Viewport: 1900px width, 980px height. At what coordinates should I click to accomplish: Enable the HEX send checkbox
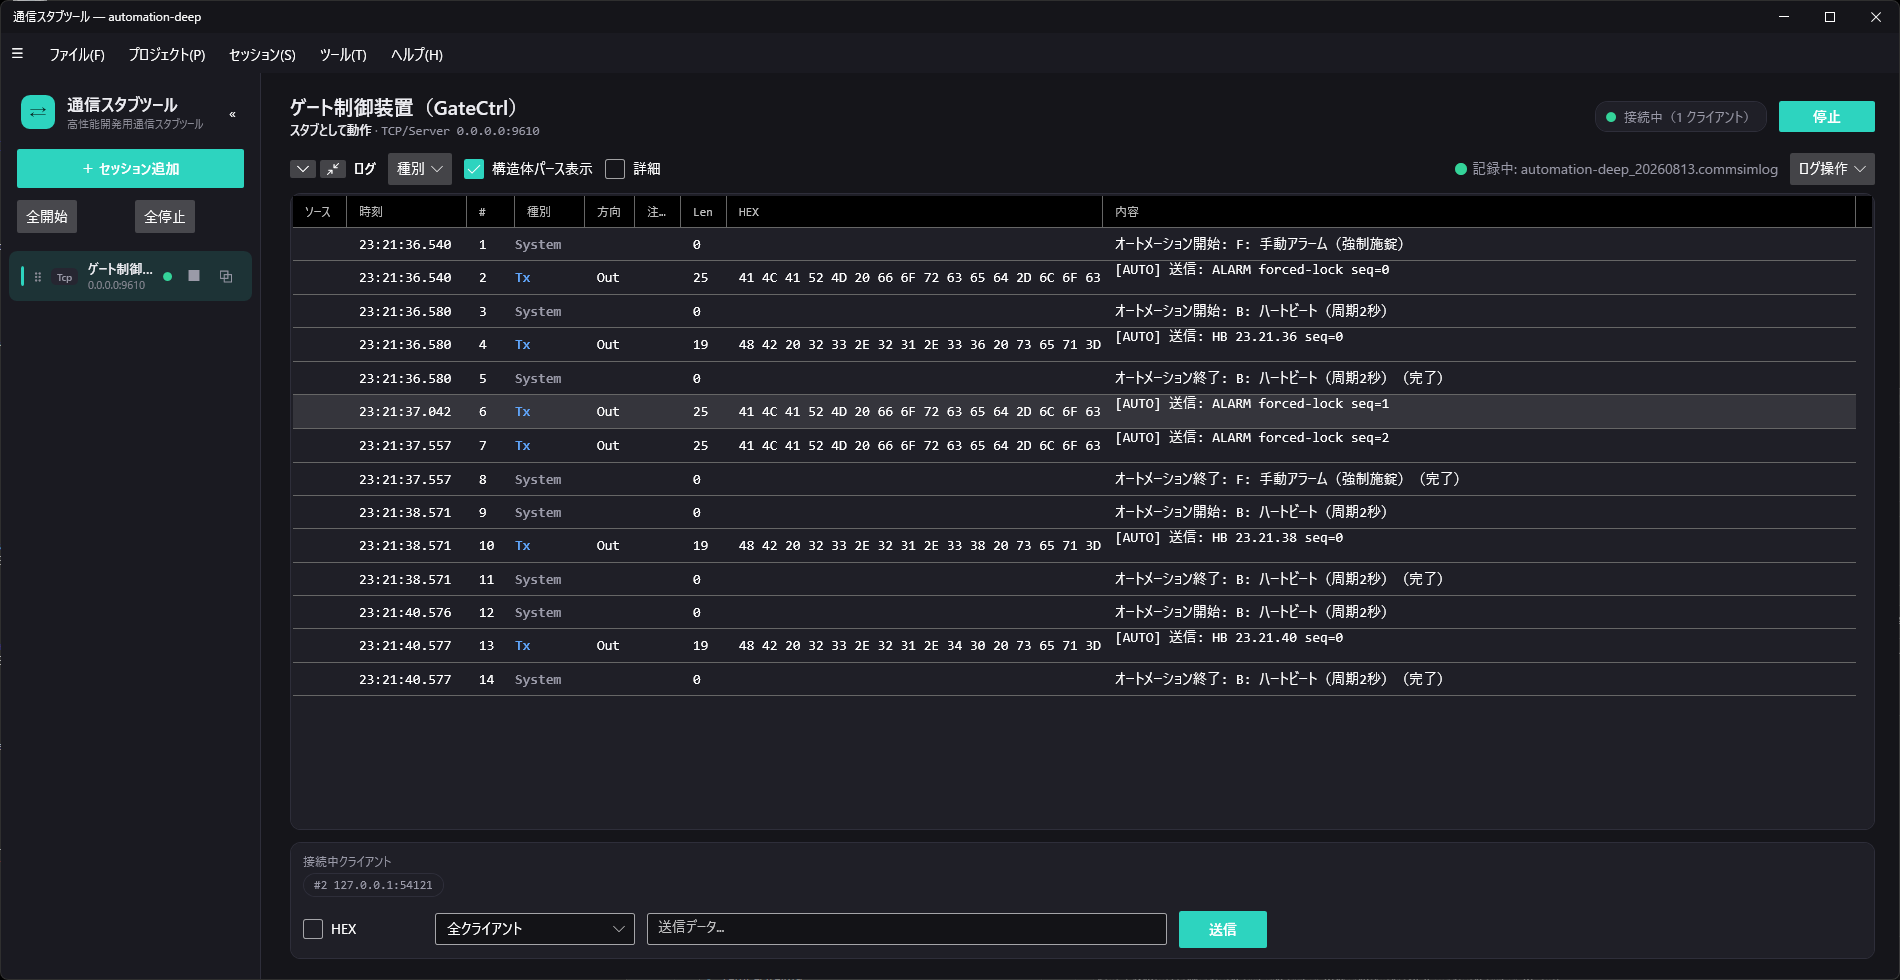[x=313, y=929]
